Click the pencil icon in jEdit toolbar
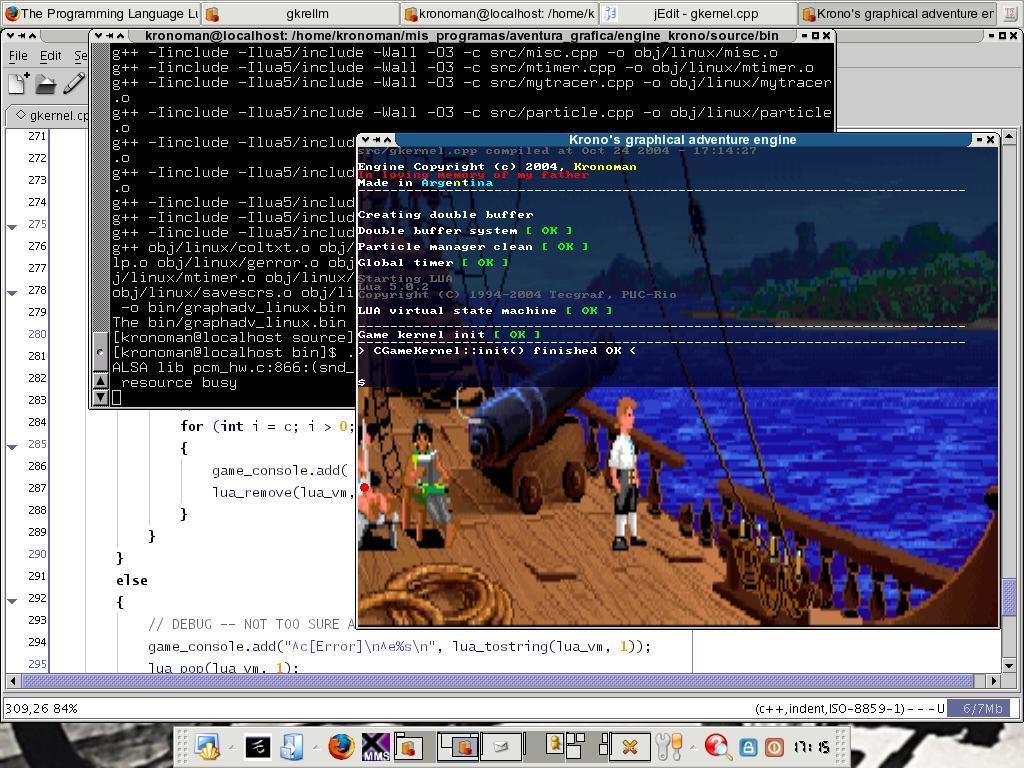The height and width of the screenshot is (768, 1024). pyautogui.click(x=74, y=83)
